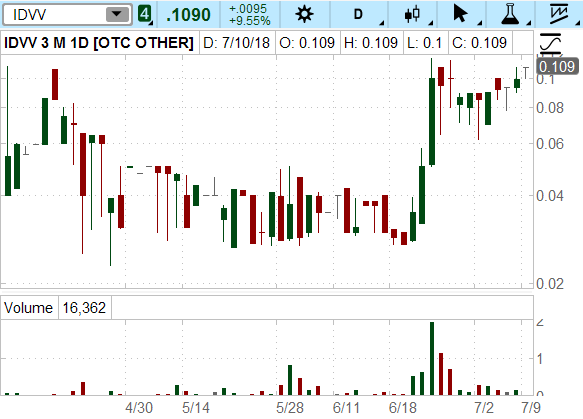The image size is (583, 419).
Task: Open the IDVV symbol dropdown arrow
Action: (x=117, y=14)
